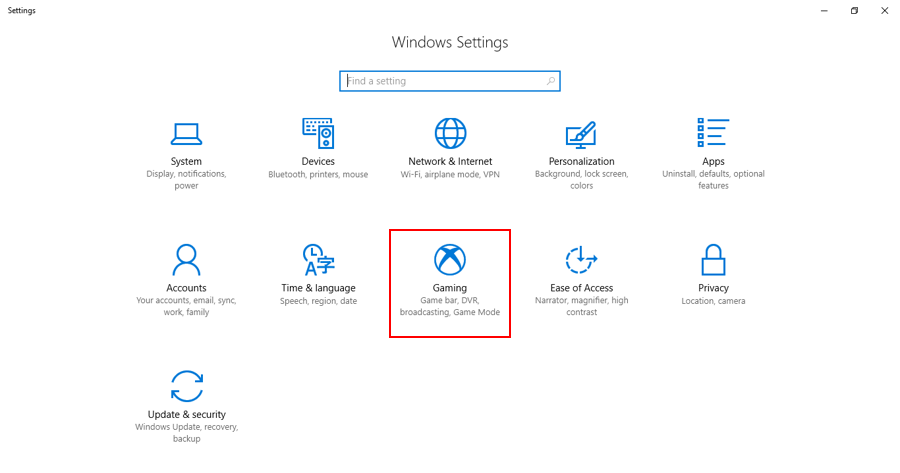Open Apps list icon
The image size is (900, 473).
(713, 132)
